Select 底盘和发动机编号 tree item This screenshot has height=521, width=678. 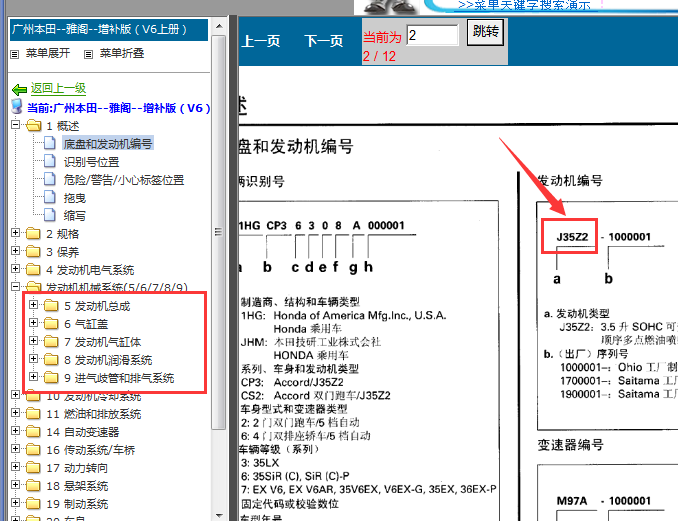108,144
